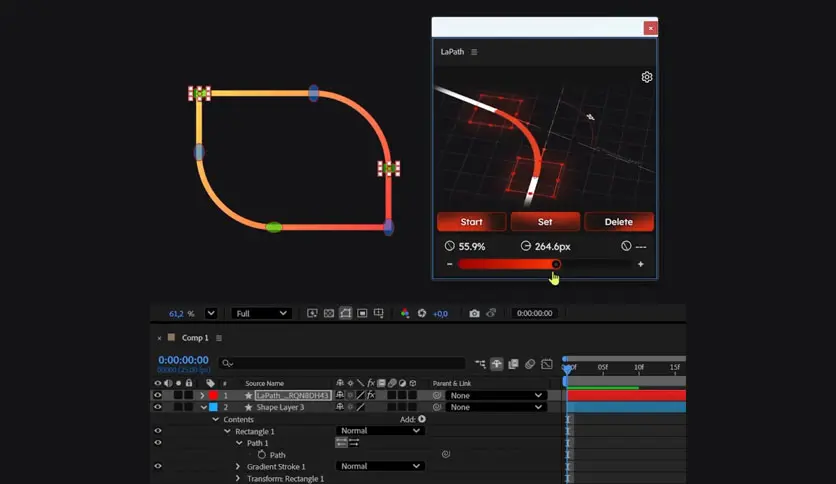Click the minus icon beside LaPath slider
Viewport: 836px width, 484px height.
449,264
